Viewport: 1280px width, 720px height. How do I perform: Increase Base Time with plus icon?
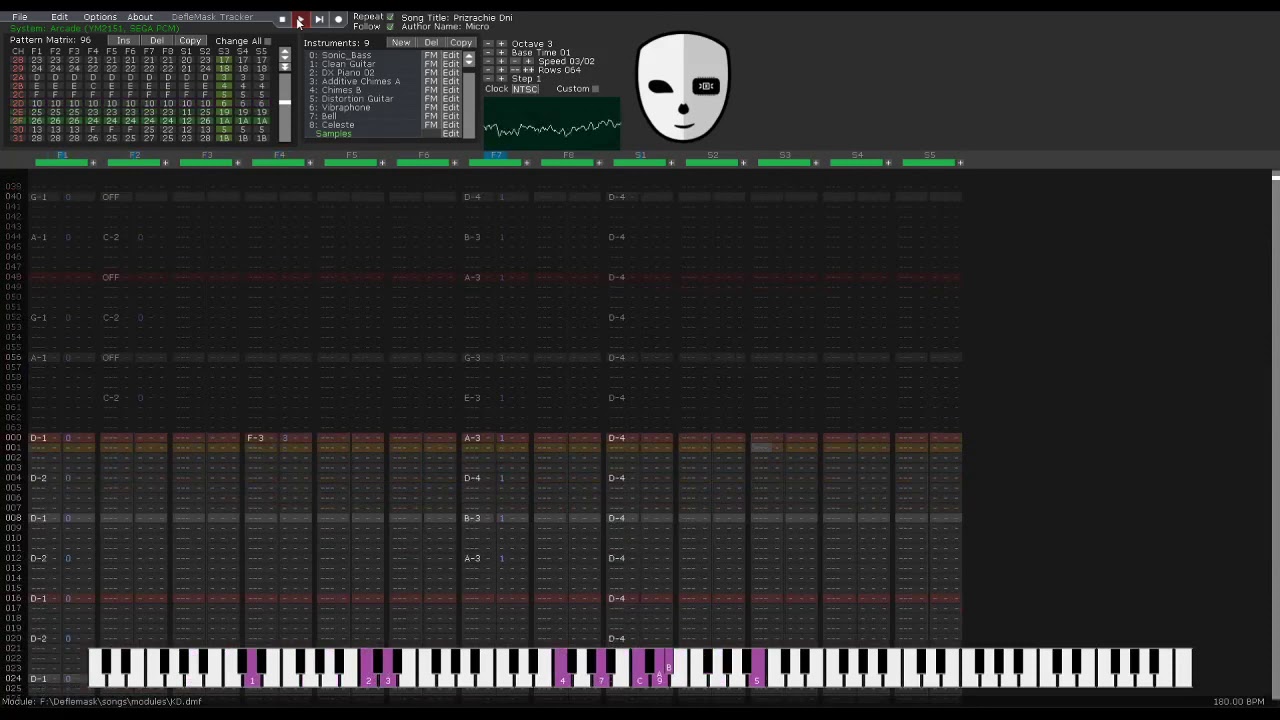tap(501, 53)
